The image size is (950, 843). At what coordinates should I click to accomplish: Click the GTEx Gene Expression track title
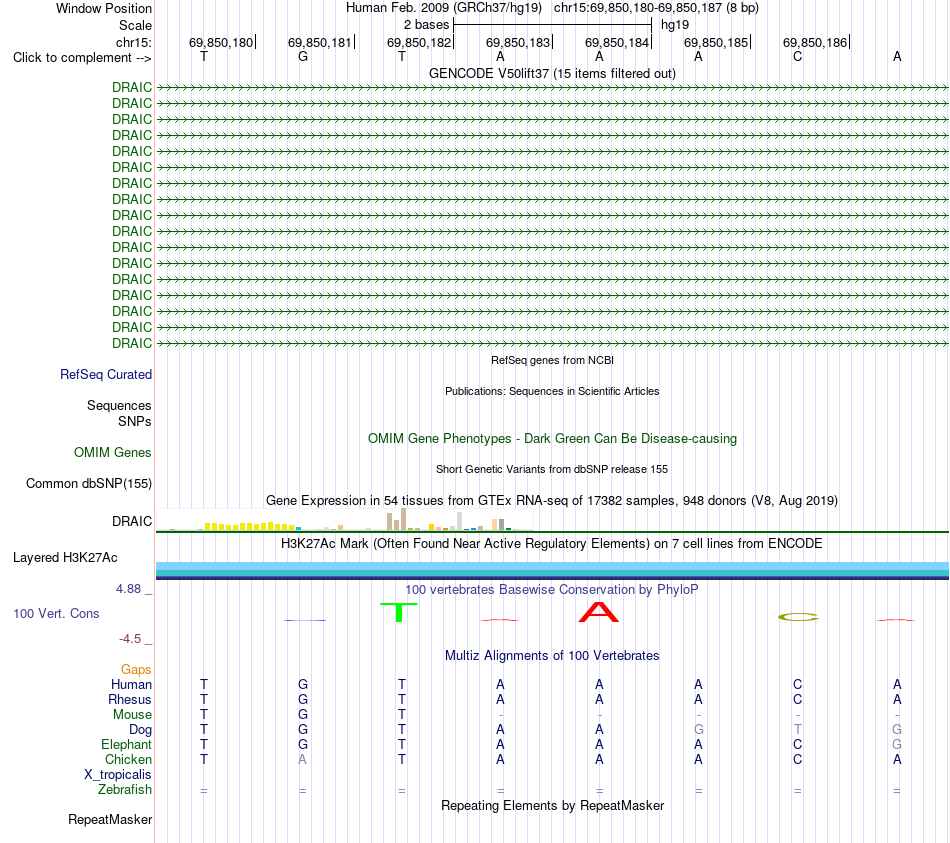point(552,501)
